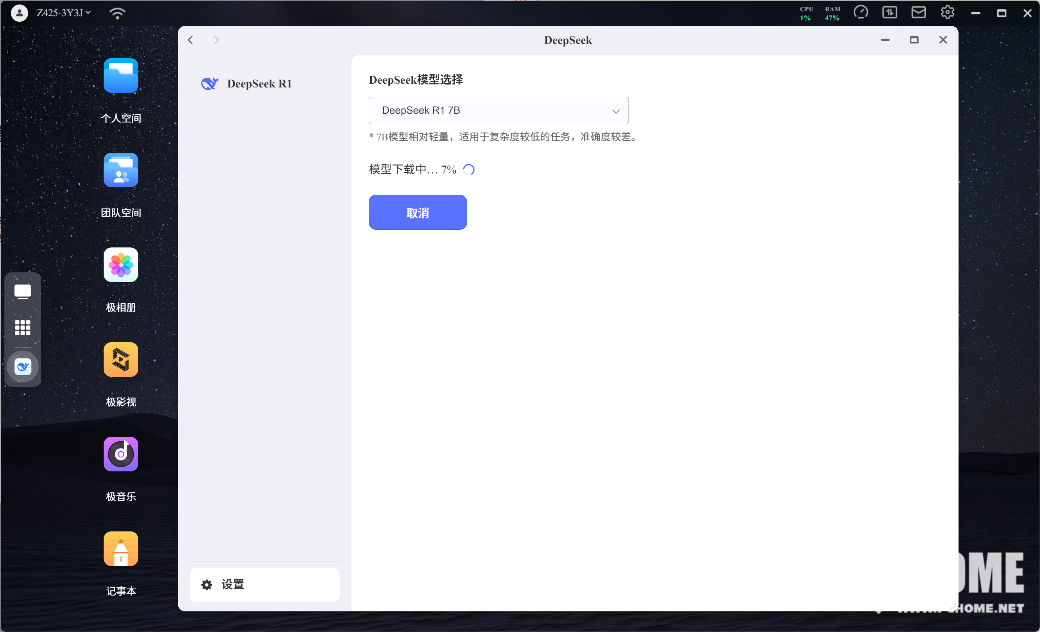Screen dimensions: 1040x632
Task: Click the back arrow in the DeepSeek window
Action: [x=191, y=40]
